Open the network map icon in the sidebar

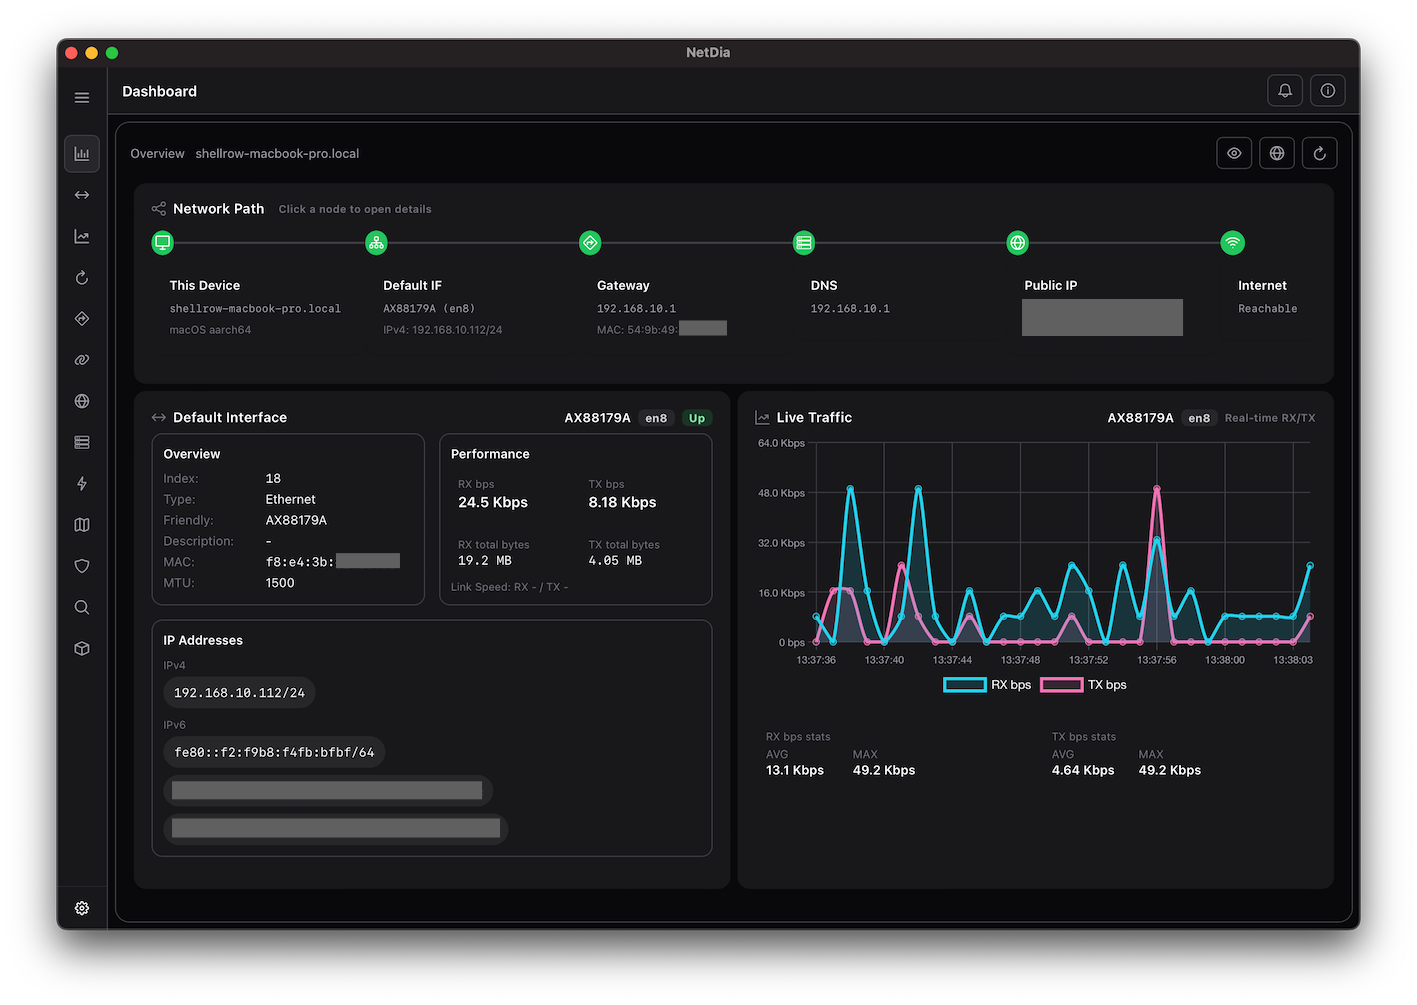82,524
